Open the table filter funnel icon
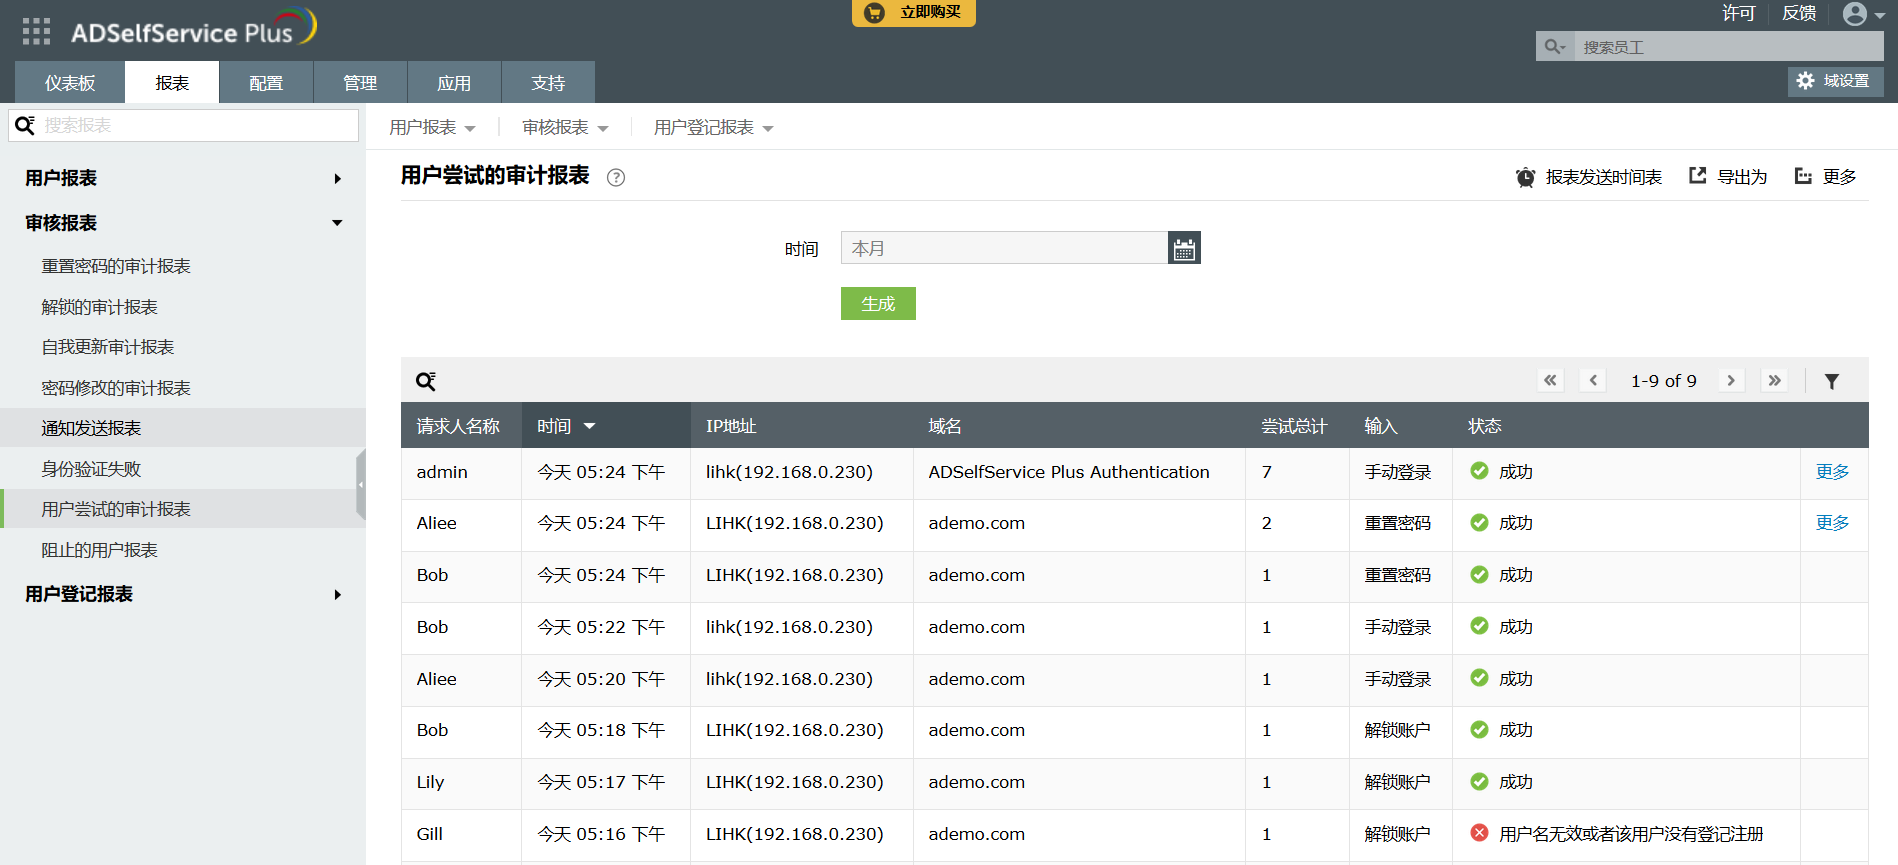Image resolution: width=1898 pixels, height=865 pixels. coord(1831,381)
